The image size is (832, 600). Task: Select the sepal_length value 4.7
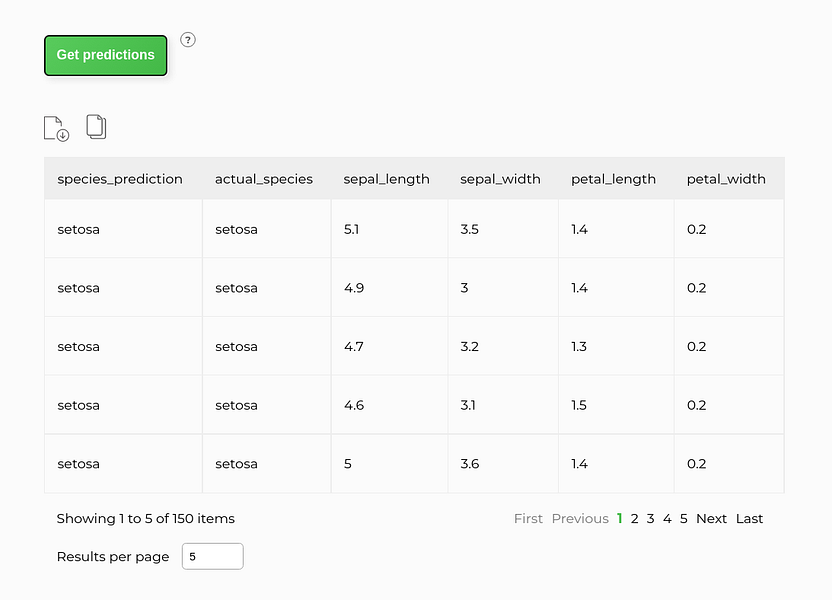353,346
